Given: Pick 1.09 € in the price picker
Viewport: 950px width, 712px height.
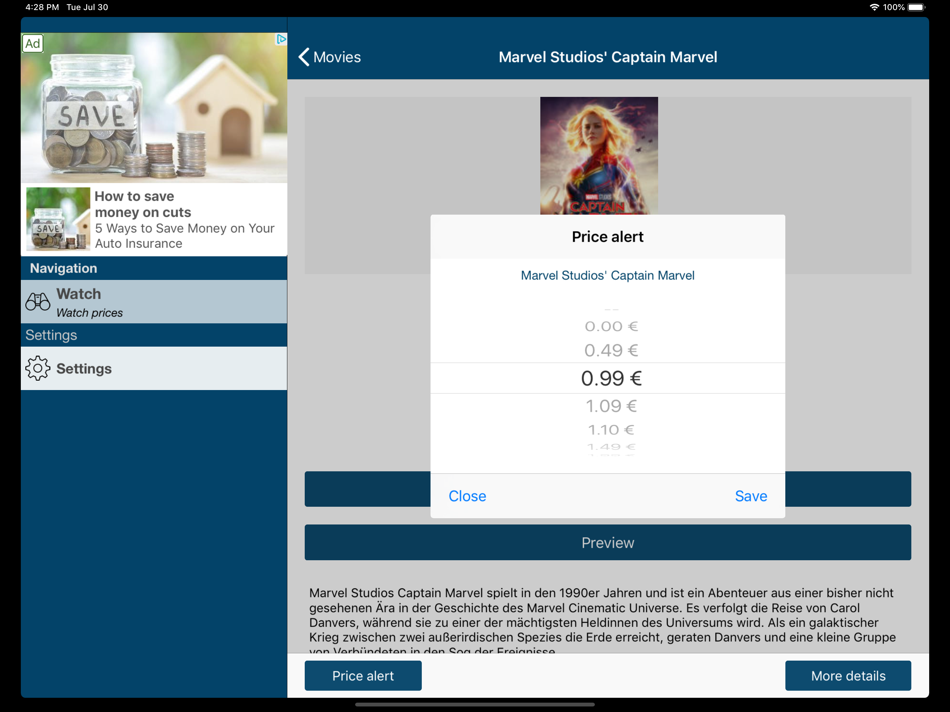Looking at the screenshot, I should [x=611, y=405].
